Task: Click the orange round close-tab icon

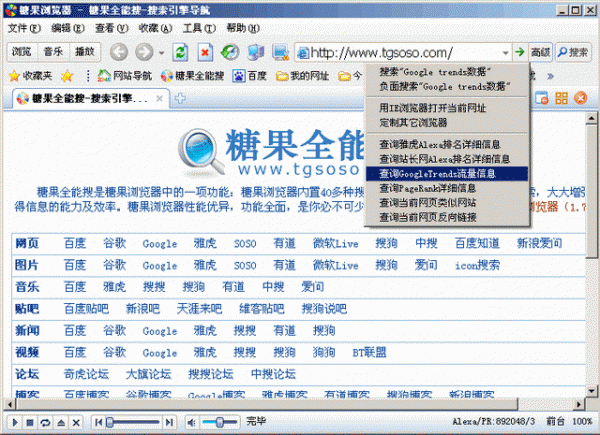Action: pyautogui.click(x=580, y=98)
